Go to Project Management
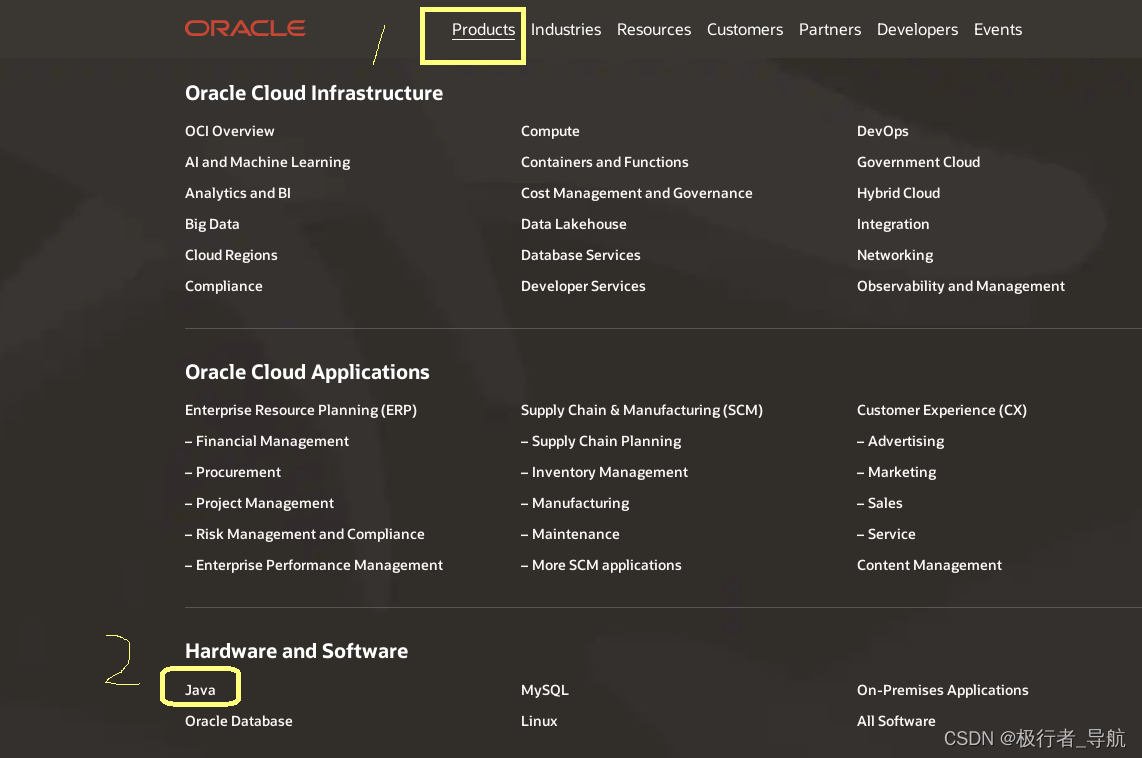 point(259,503)
